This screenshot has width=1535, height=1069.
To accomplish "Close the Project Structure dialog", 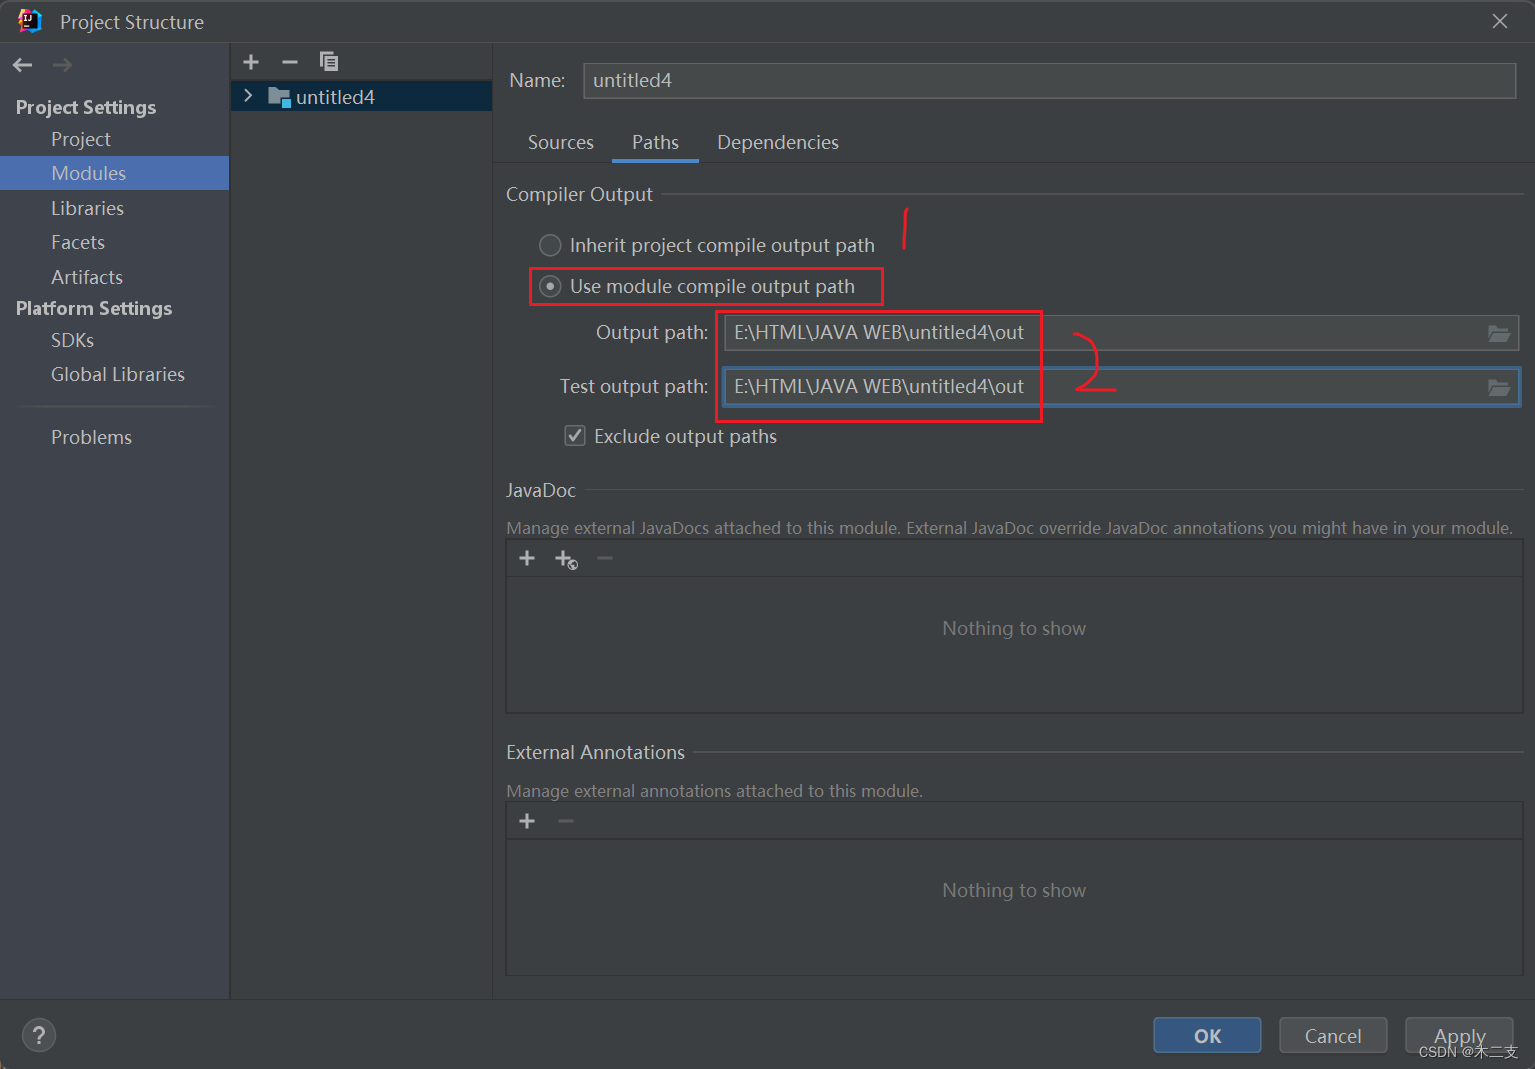I will click(x=1500, y=21).
